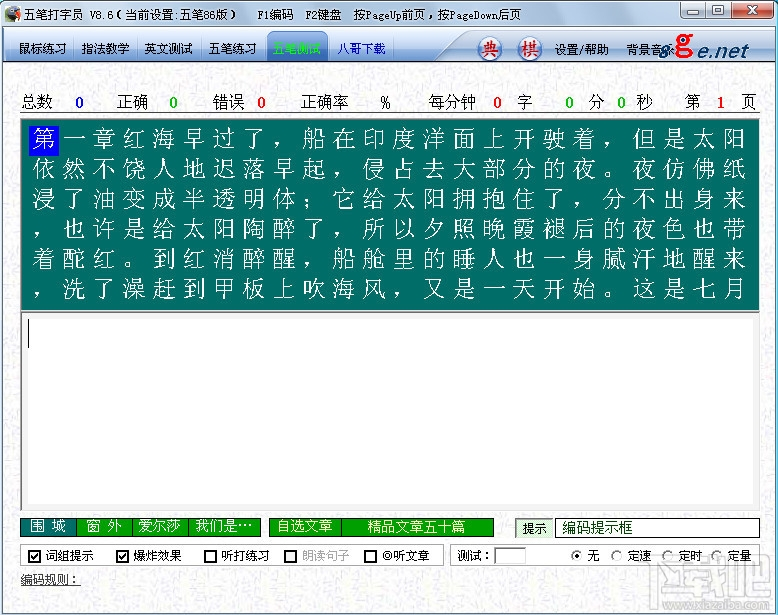Click the 自选文章 button
The image size is (778, 615).
tap(305, 527)
